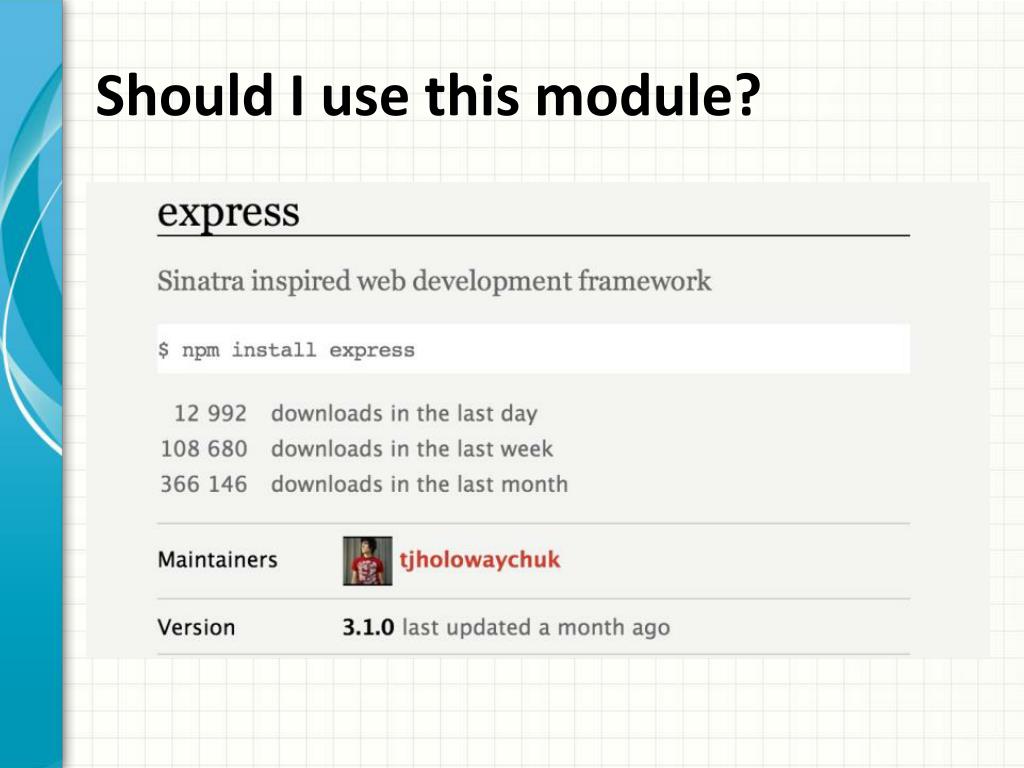Click 'downloads in the last day' text
This screenshot has height=768, width=1024.
point(404,413)
